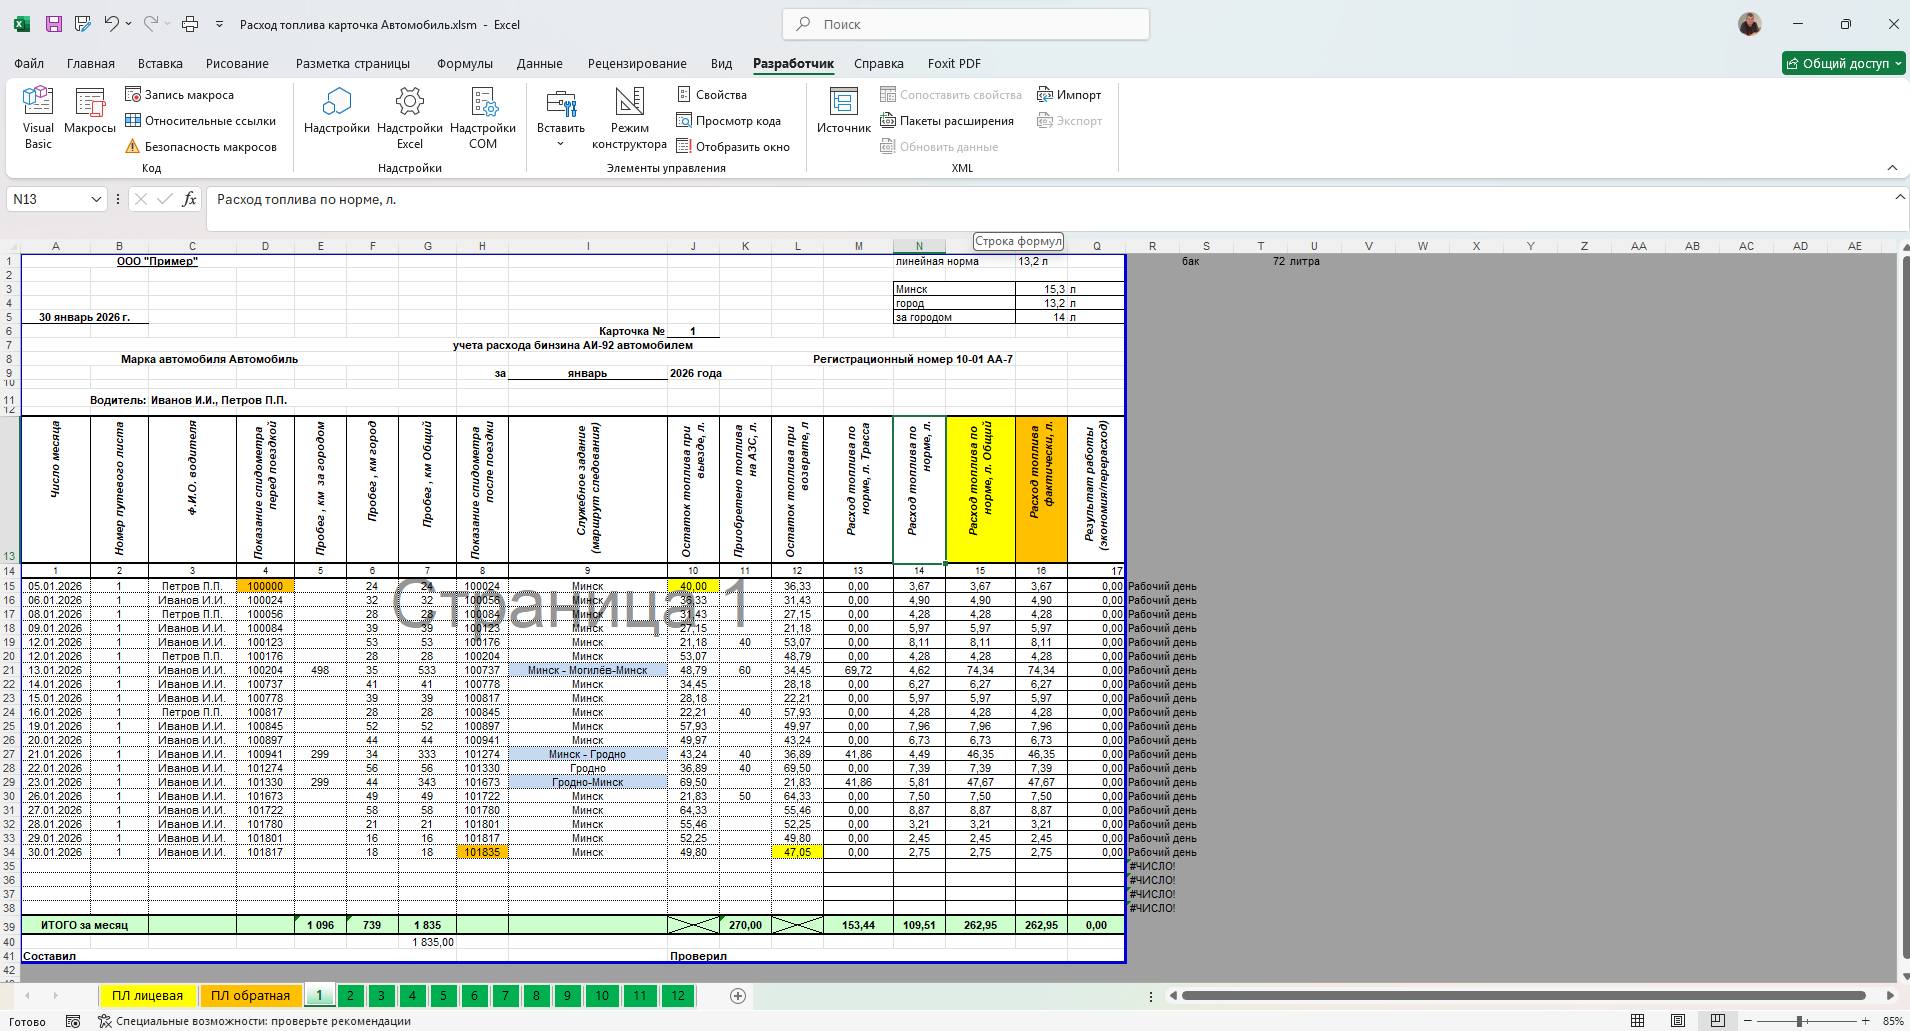The height and width of the screenshot is (1031, 1910).
Task: Open the Foxit PDF ribbon tab
Action: (954, 63)
